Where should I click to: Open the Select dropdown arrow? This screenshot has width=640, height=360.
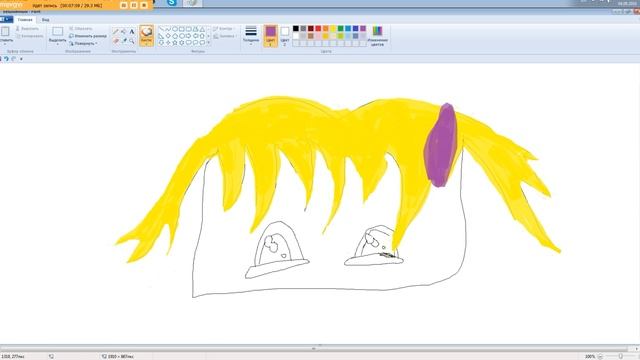58,44
